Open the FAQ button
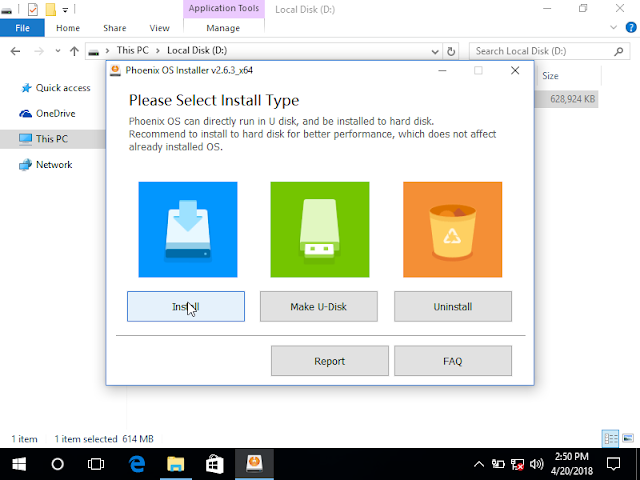 453,361
